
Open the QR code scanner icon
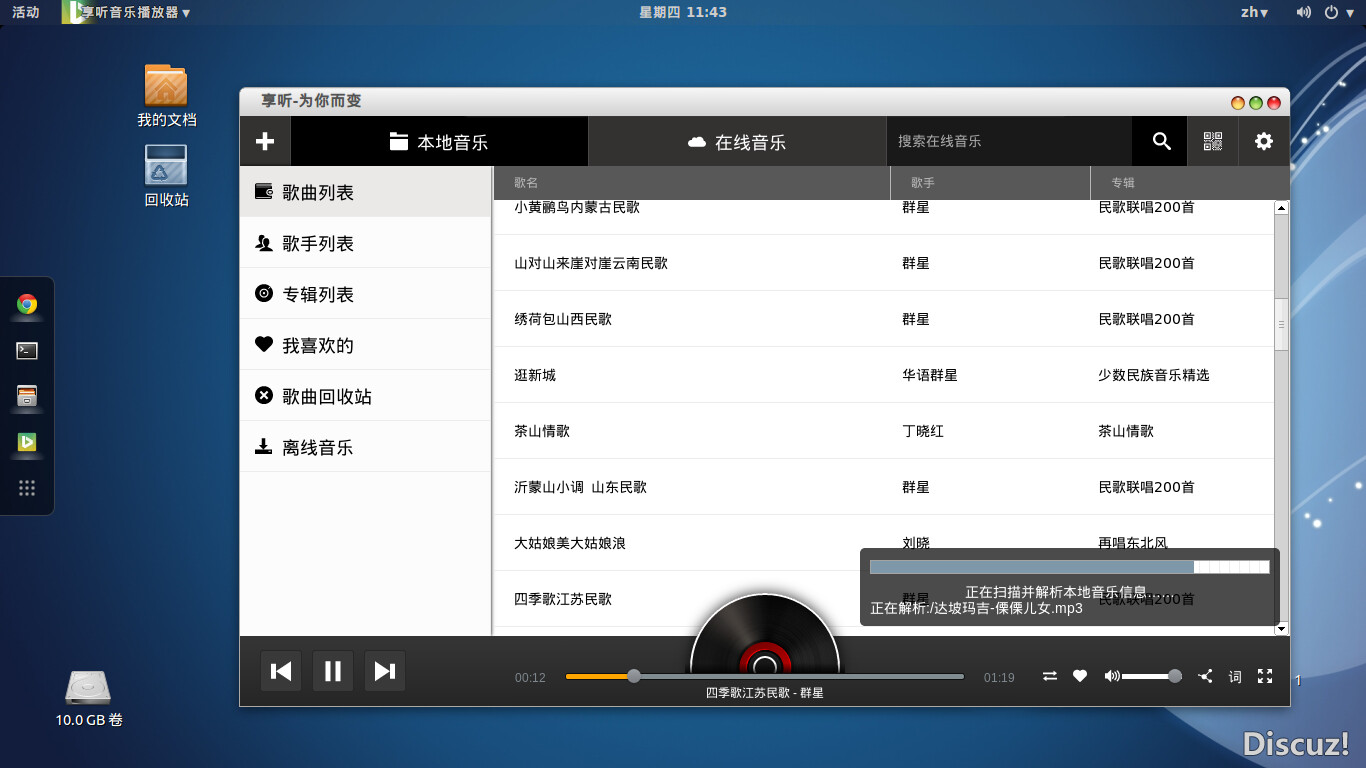1213,142
